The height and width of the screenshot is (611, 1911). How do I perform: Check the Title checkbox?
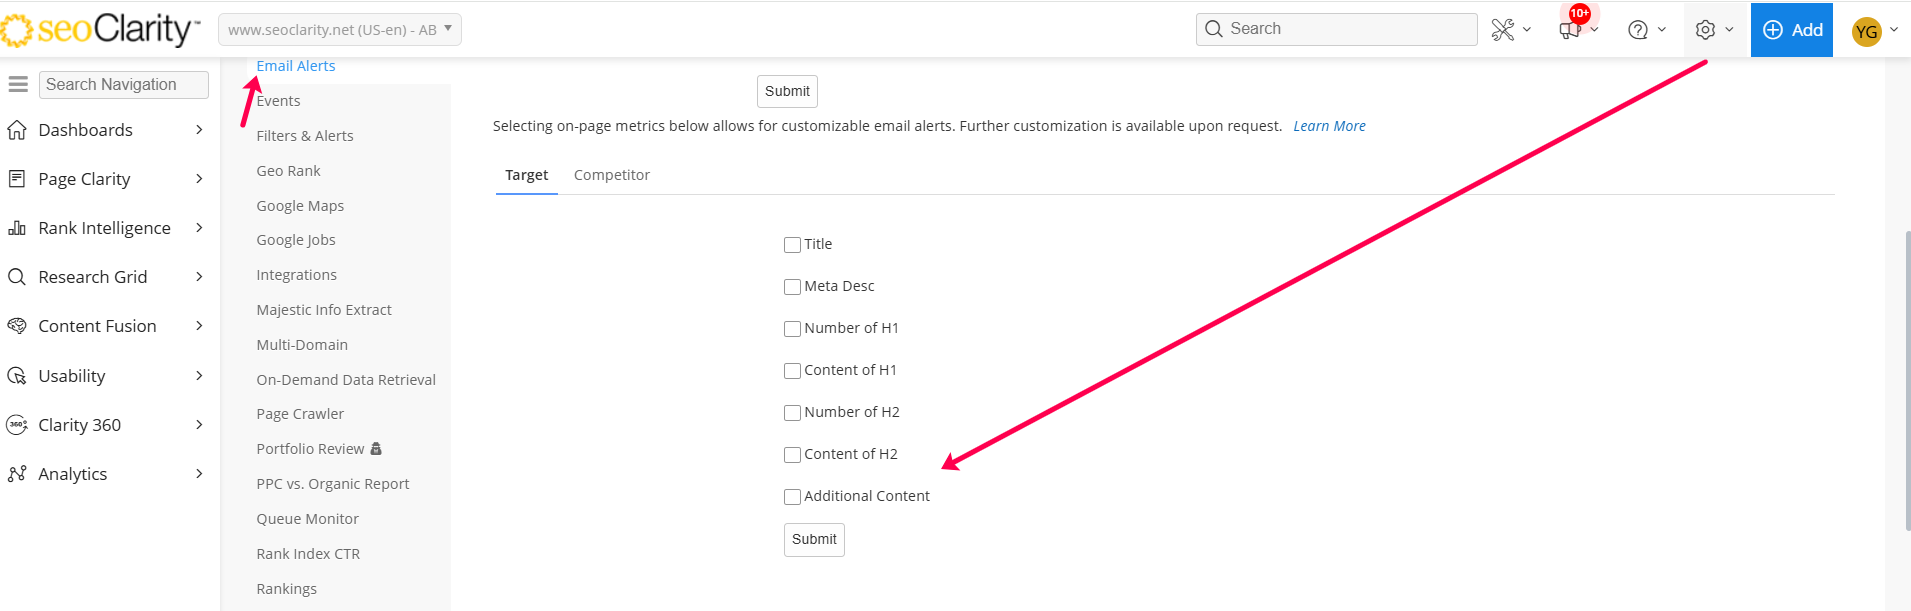coord(792,245)
